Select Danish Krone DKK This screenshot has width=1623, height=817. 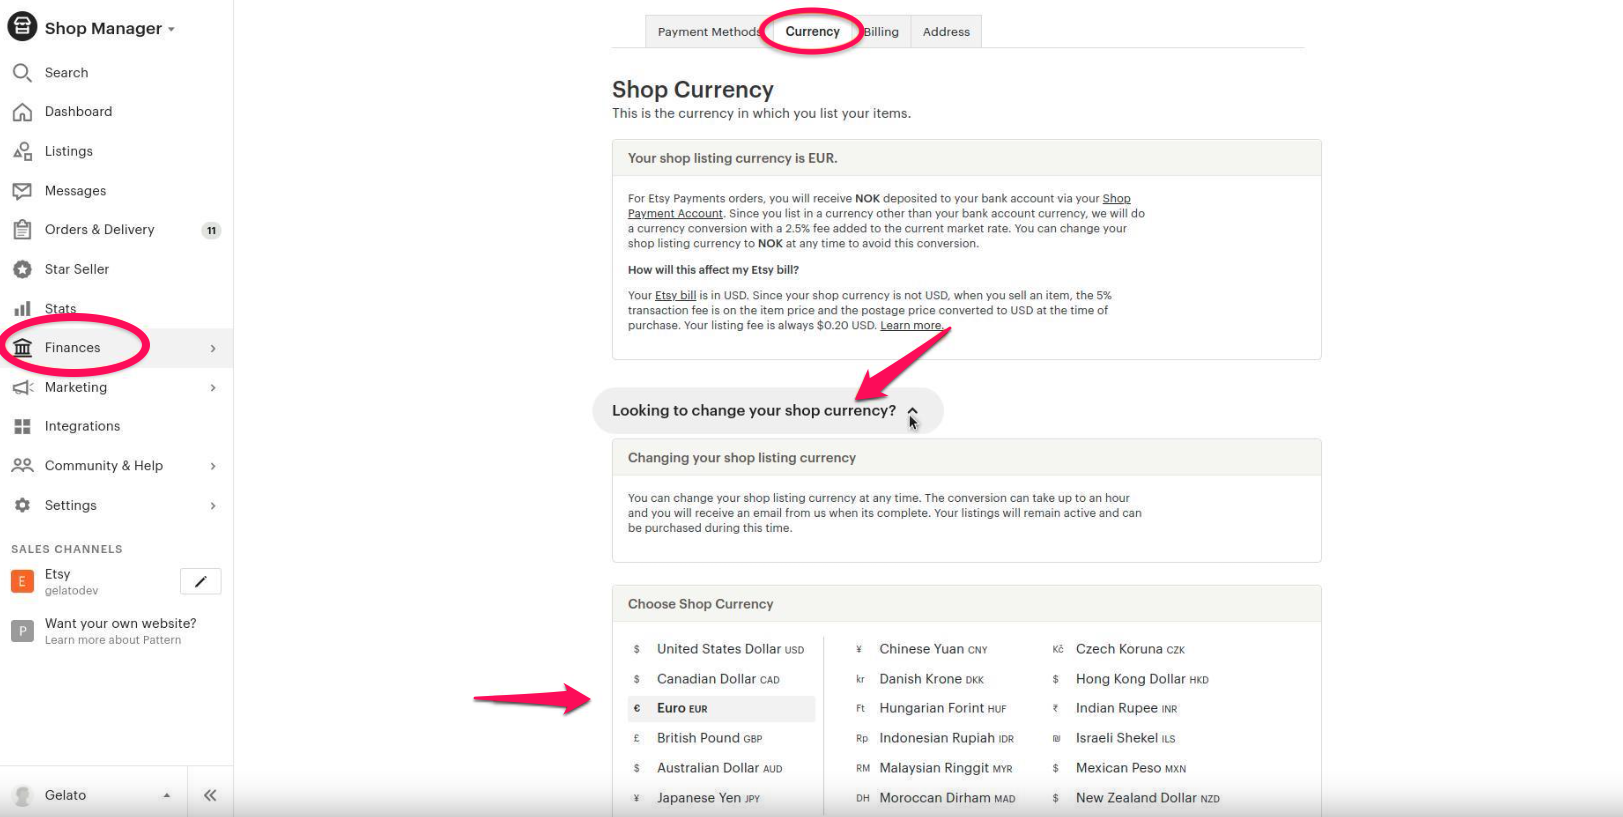point(931,679)
